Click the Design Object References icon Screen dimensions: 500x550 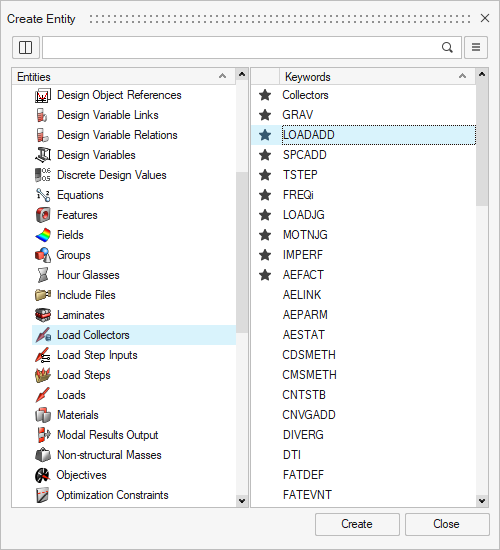(43, 95)
